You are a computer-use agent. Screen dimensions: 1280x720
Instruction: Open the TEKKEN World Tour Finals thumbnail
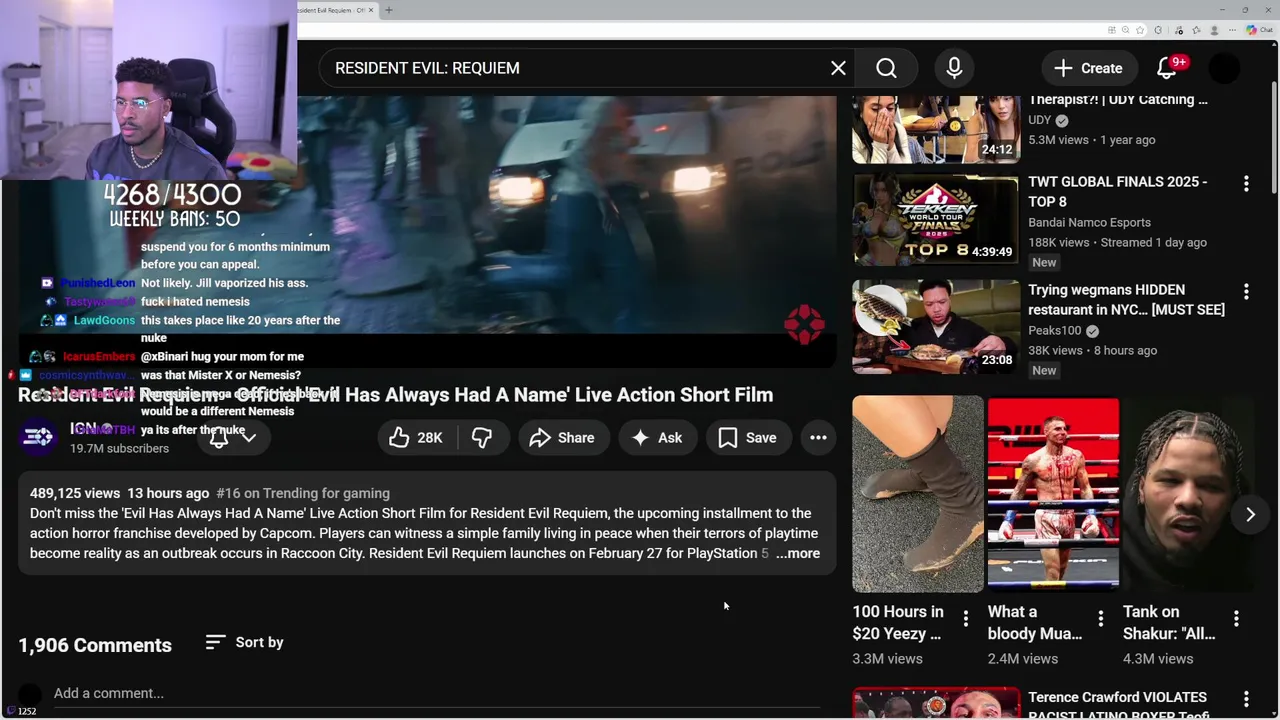[936, 220]
